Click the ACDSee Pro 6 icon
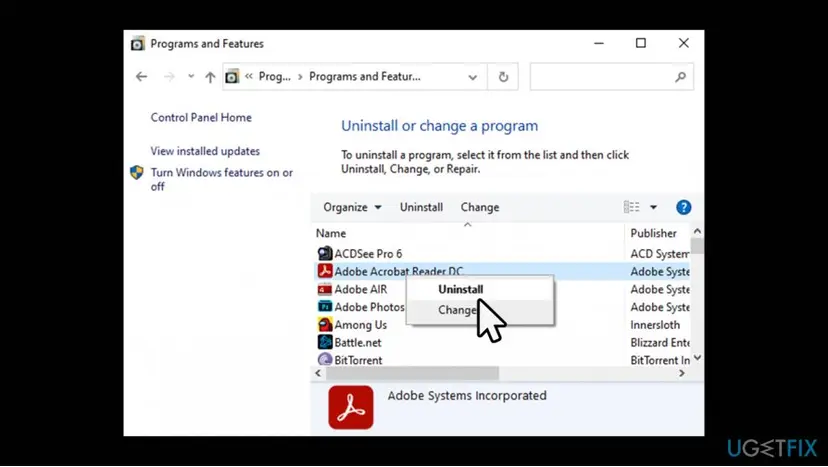Viewport: 828px width, 467px height. [325, 254]
